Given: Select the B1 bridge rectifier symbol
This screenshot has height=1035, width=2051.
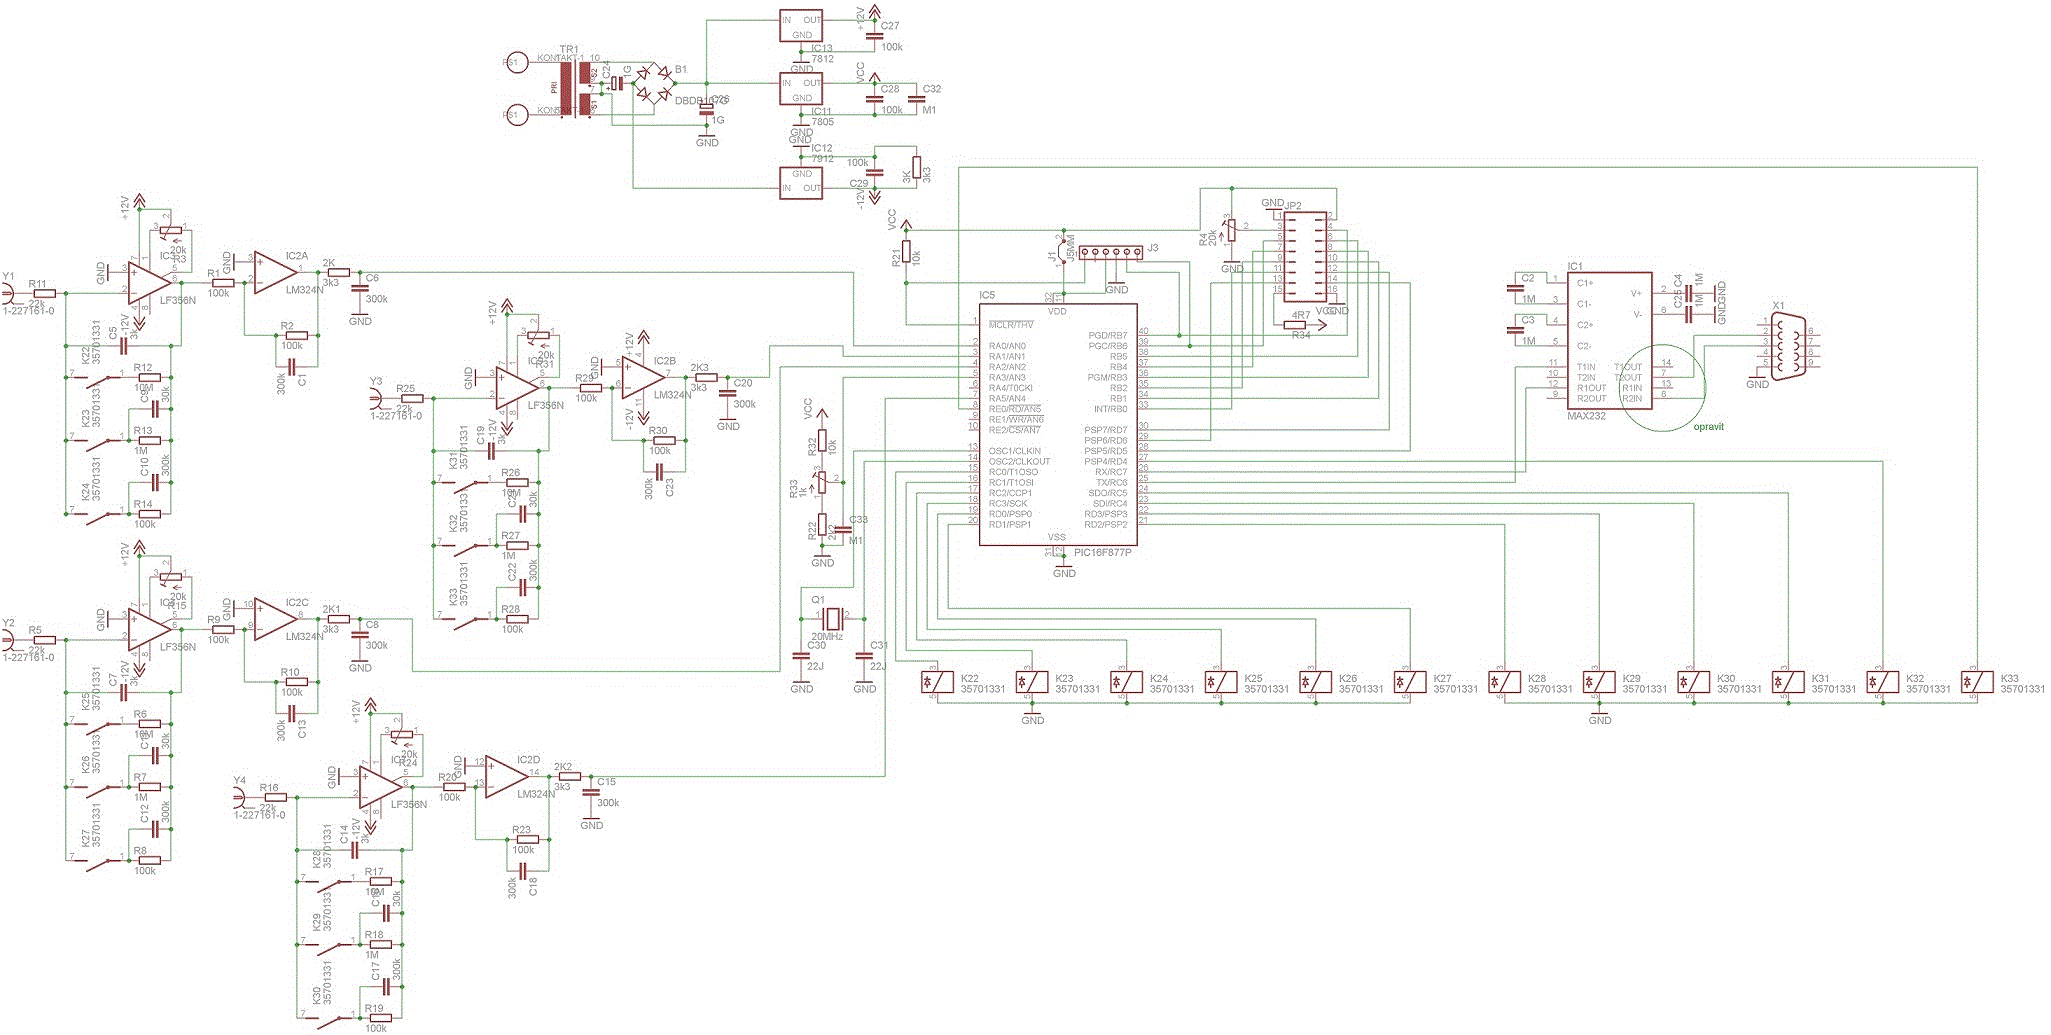Looking at the screenshot, I should (x=654, y=83).
